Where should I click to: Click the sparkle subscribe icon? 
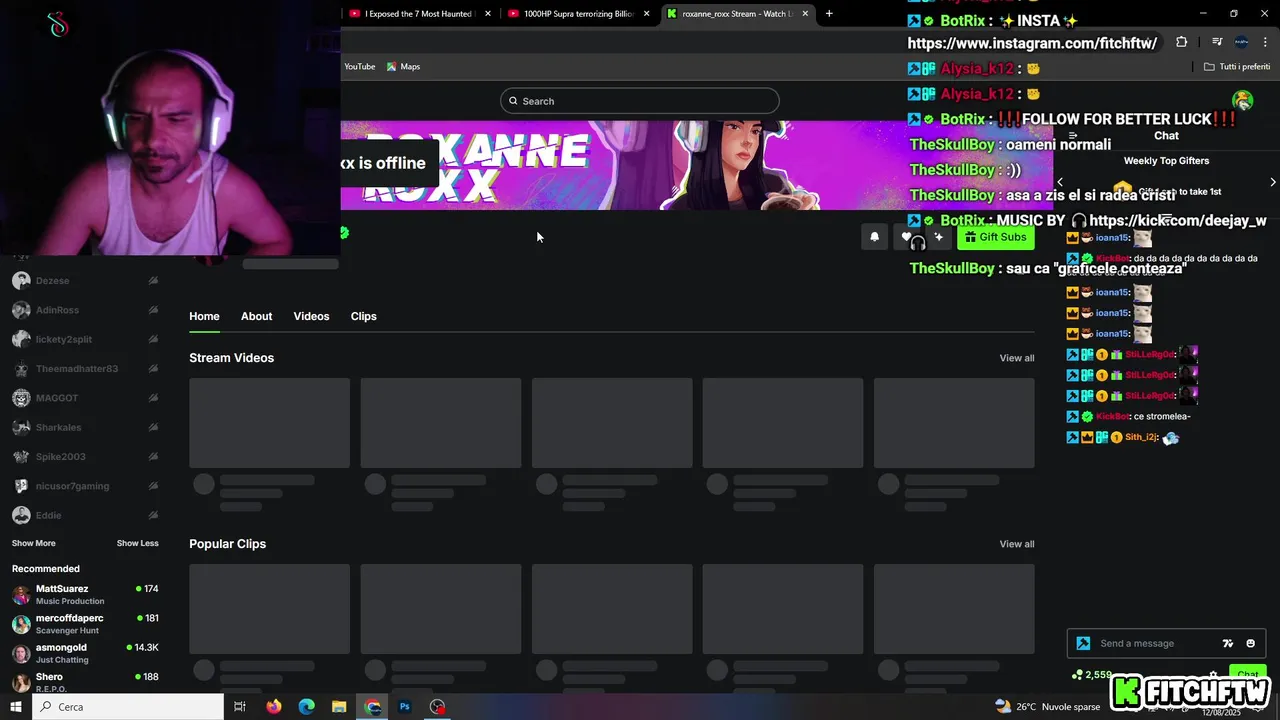[x=938, y=237]
